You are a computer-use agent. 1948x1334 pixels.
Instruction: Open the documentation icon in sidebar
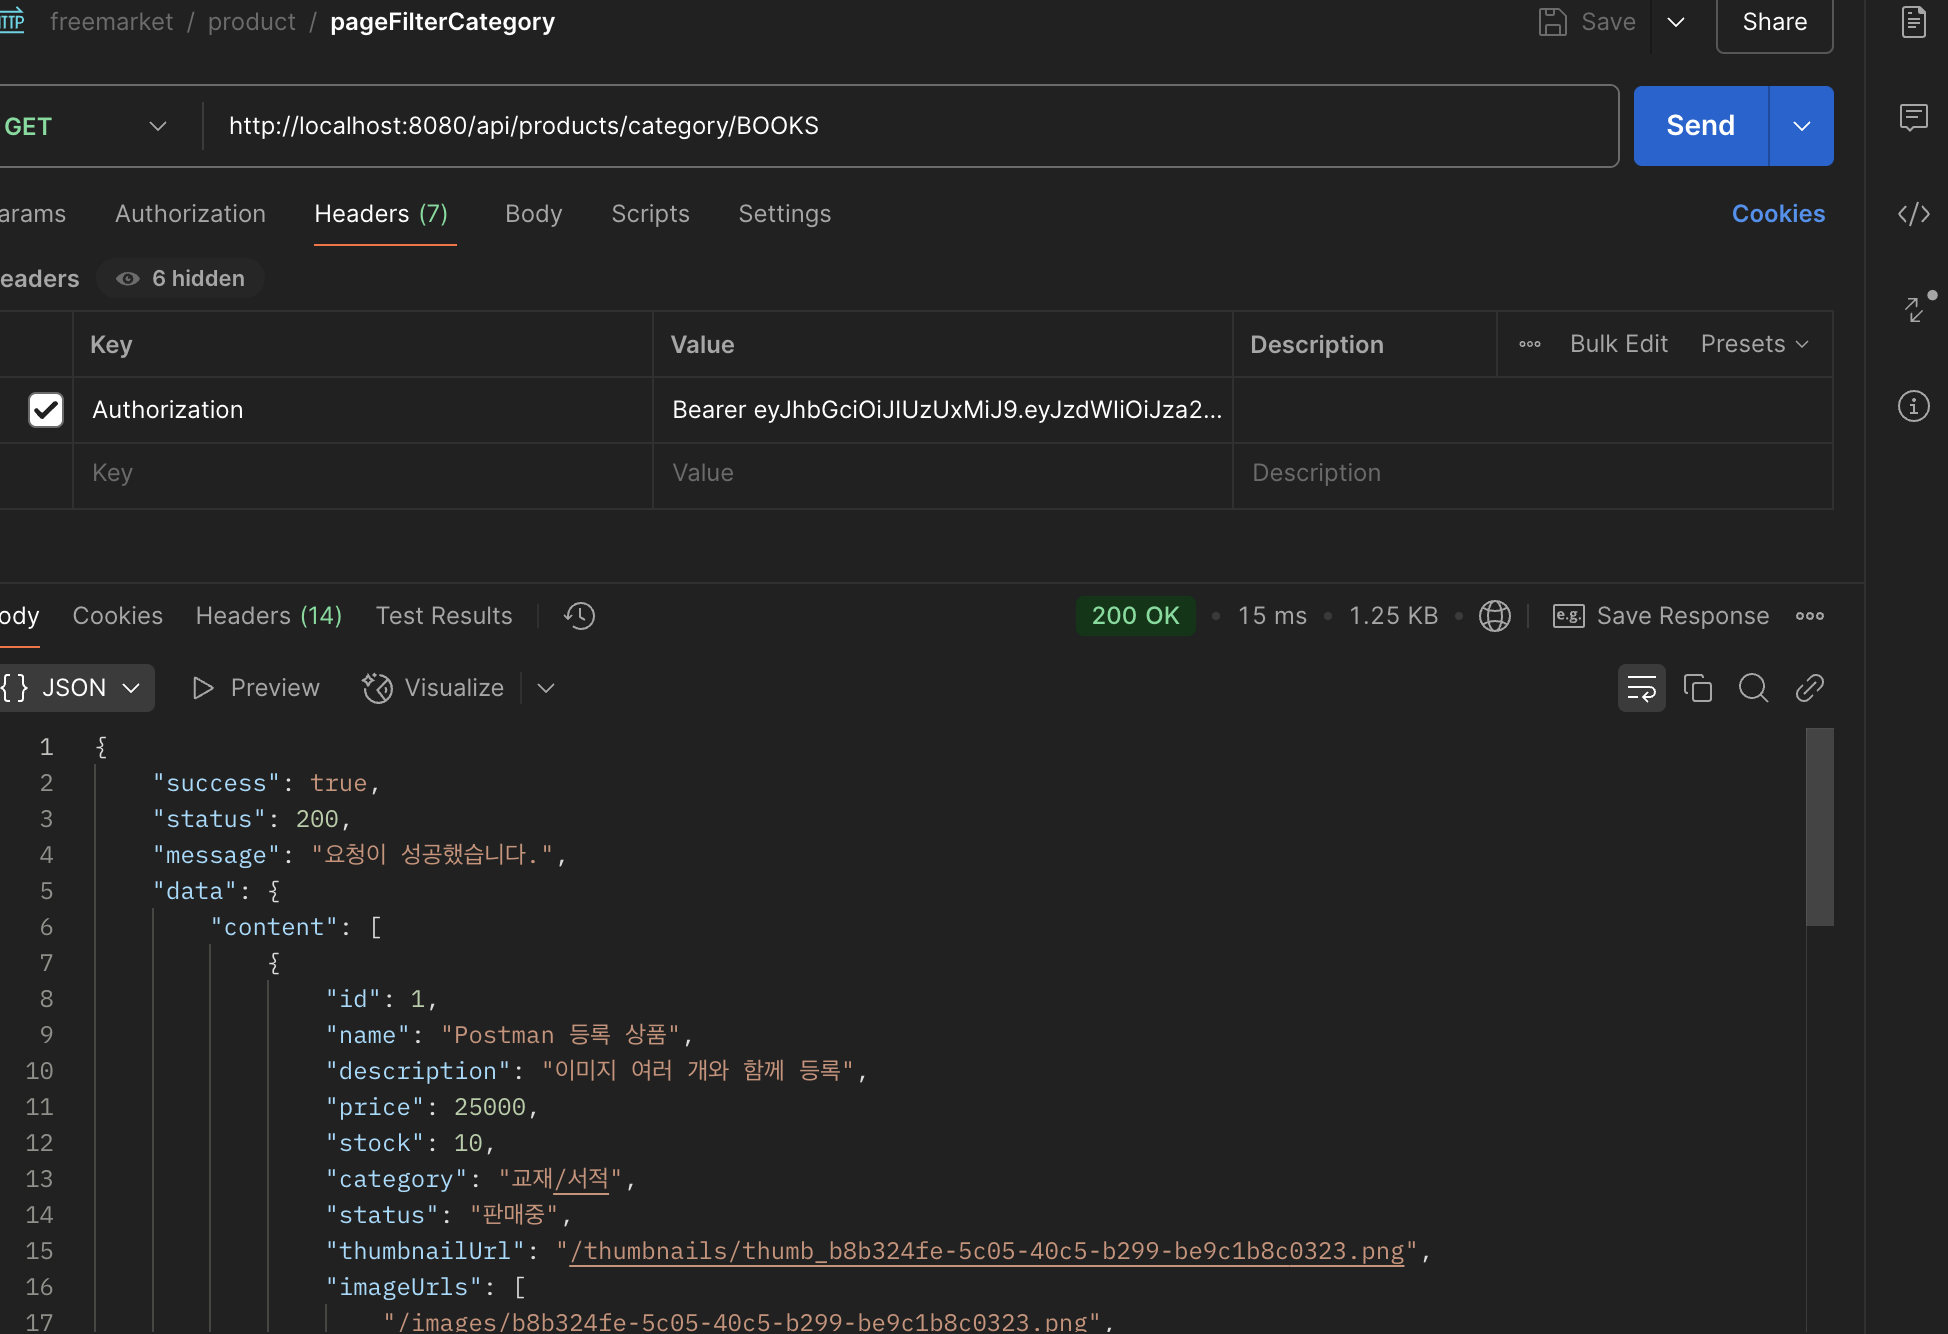click(x=1913, y=22)
